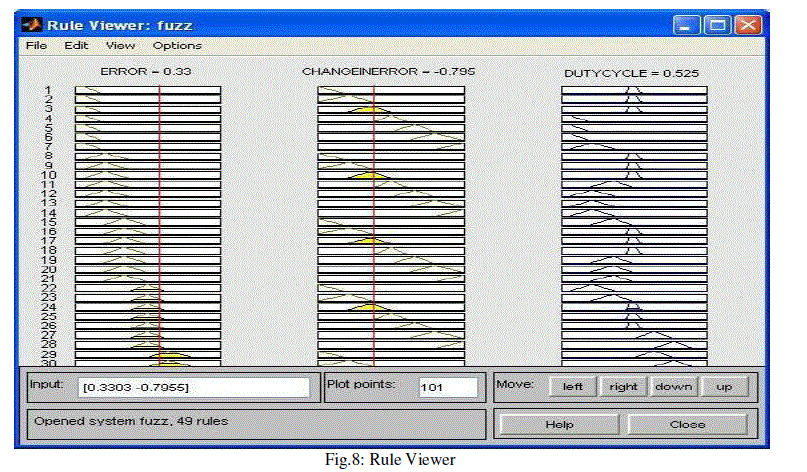Click rule number 24 label

[x=47, y=307]
